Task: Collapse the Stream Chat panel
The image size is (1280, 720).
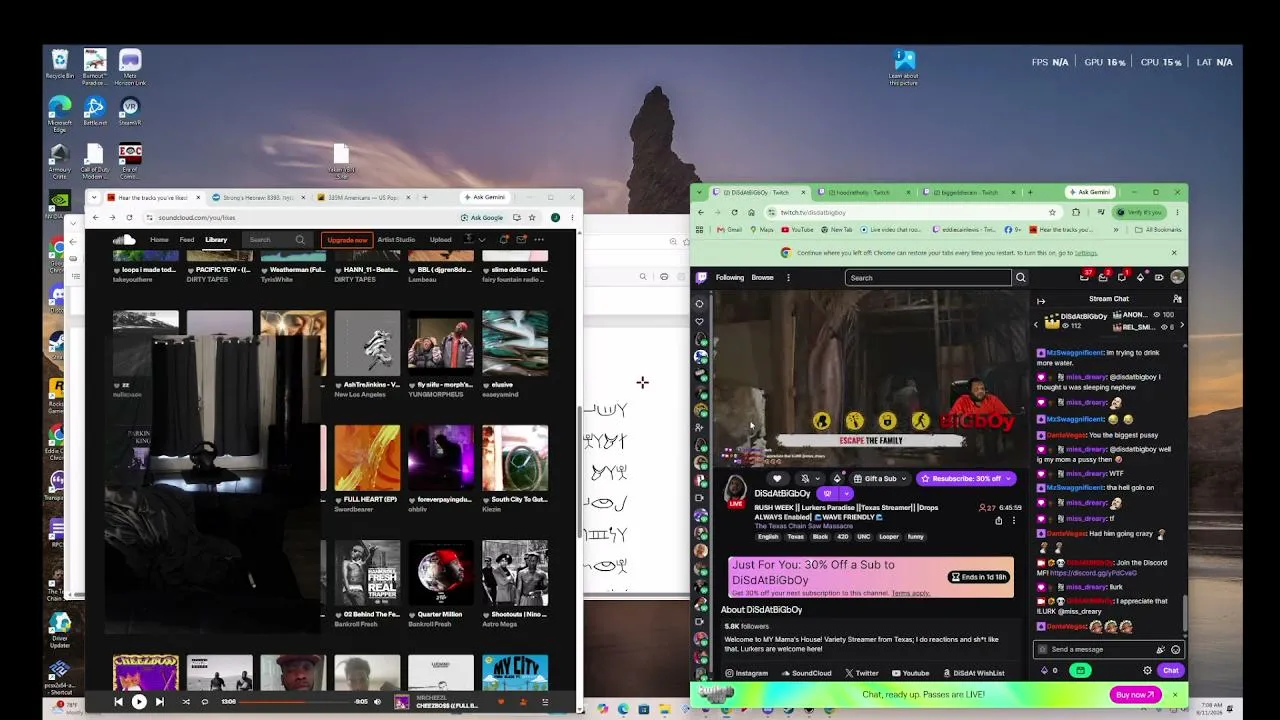Action: coord(1041,300)
